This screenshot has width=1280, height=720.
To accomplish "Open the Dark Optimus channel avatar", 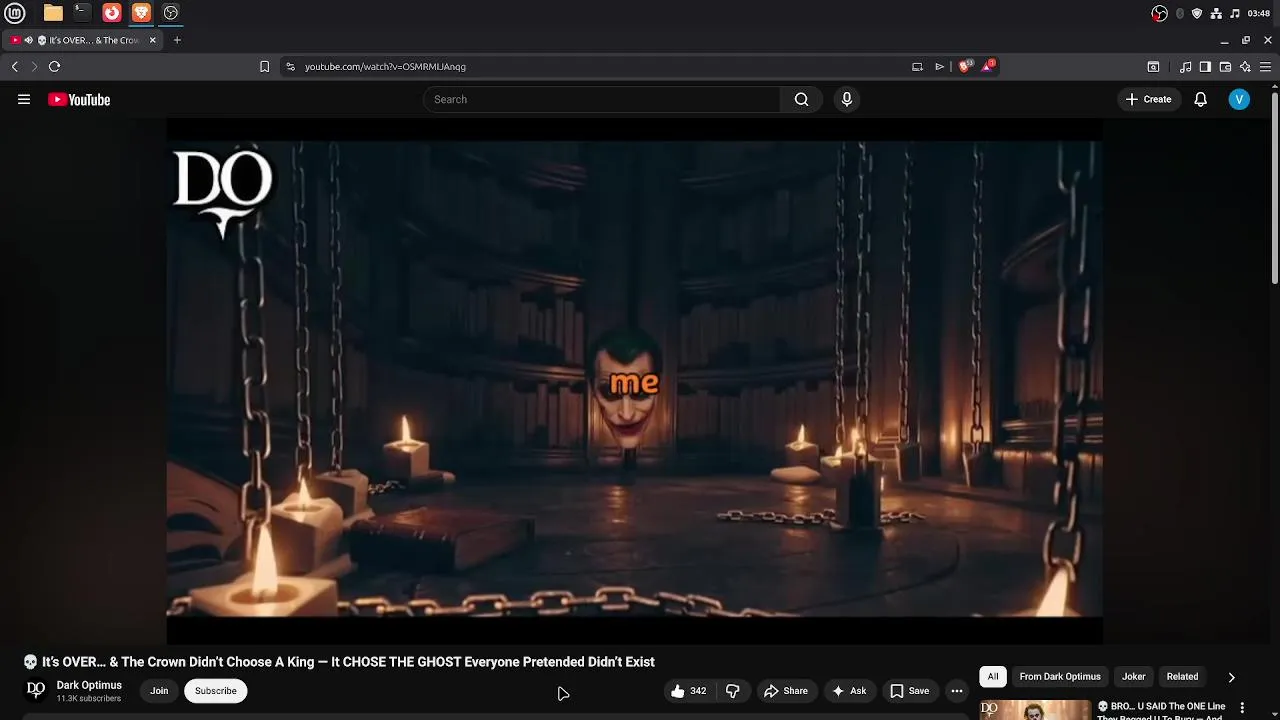I will [x=36, y=690].
